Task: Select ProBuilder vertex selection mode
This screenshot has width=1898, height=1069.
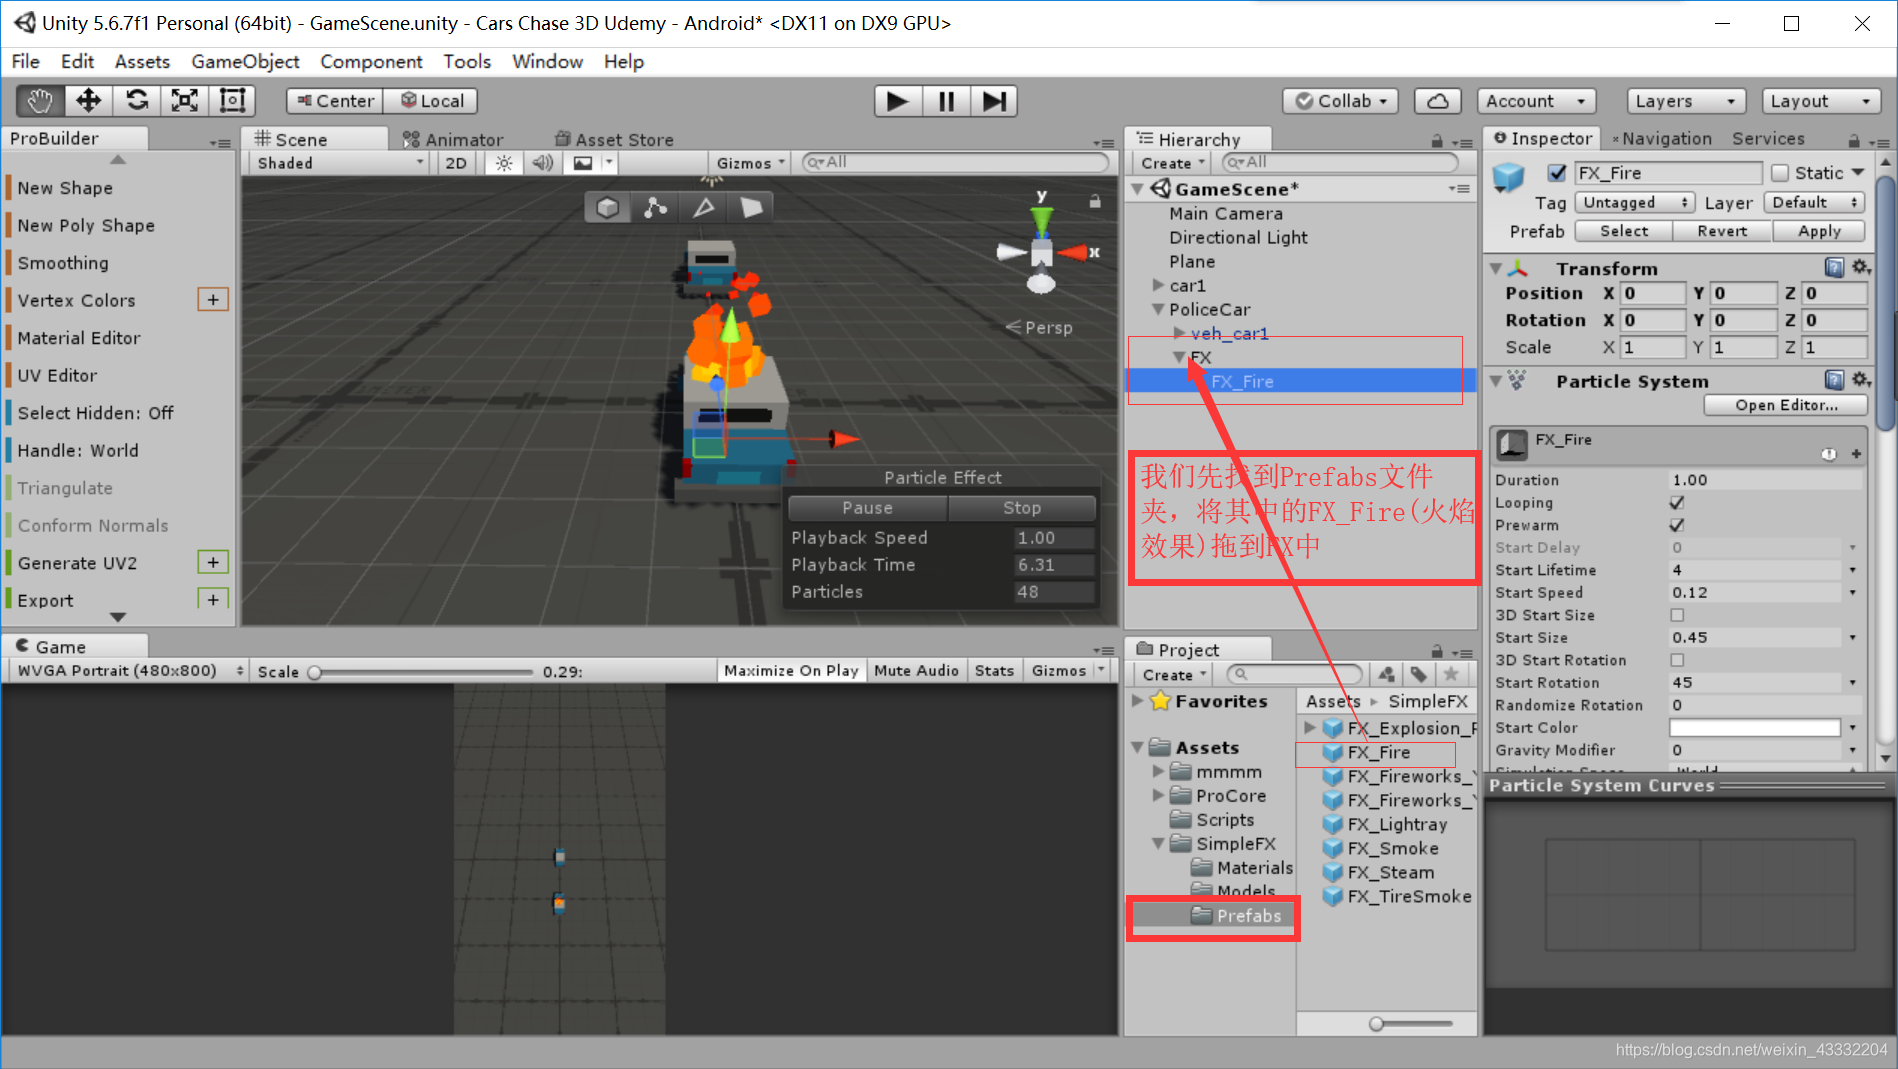Action: [655, 207]
